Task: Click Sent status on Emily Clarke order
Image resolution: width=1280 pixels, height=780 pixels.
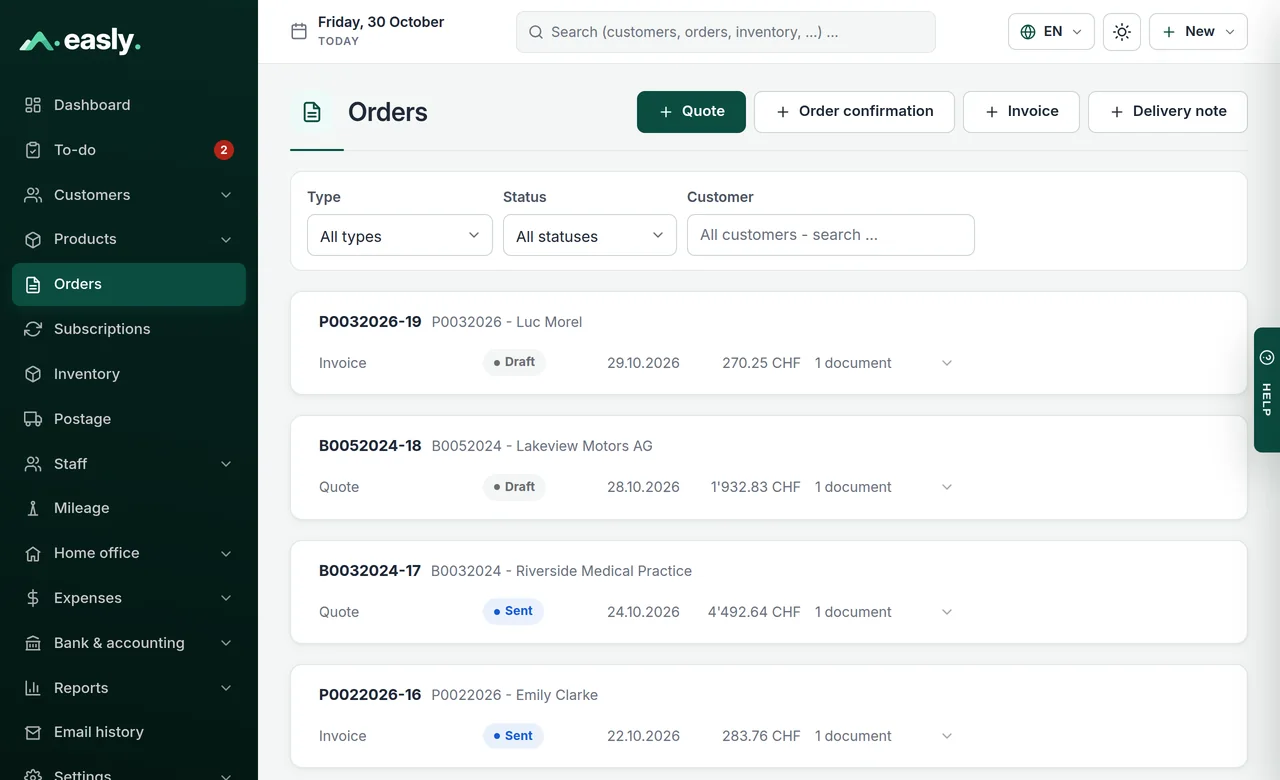Action: 513,736
